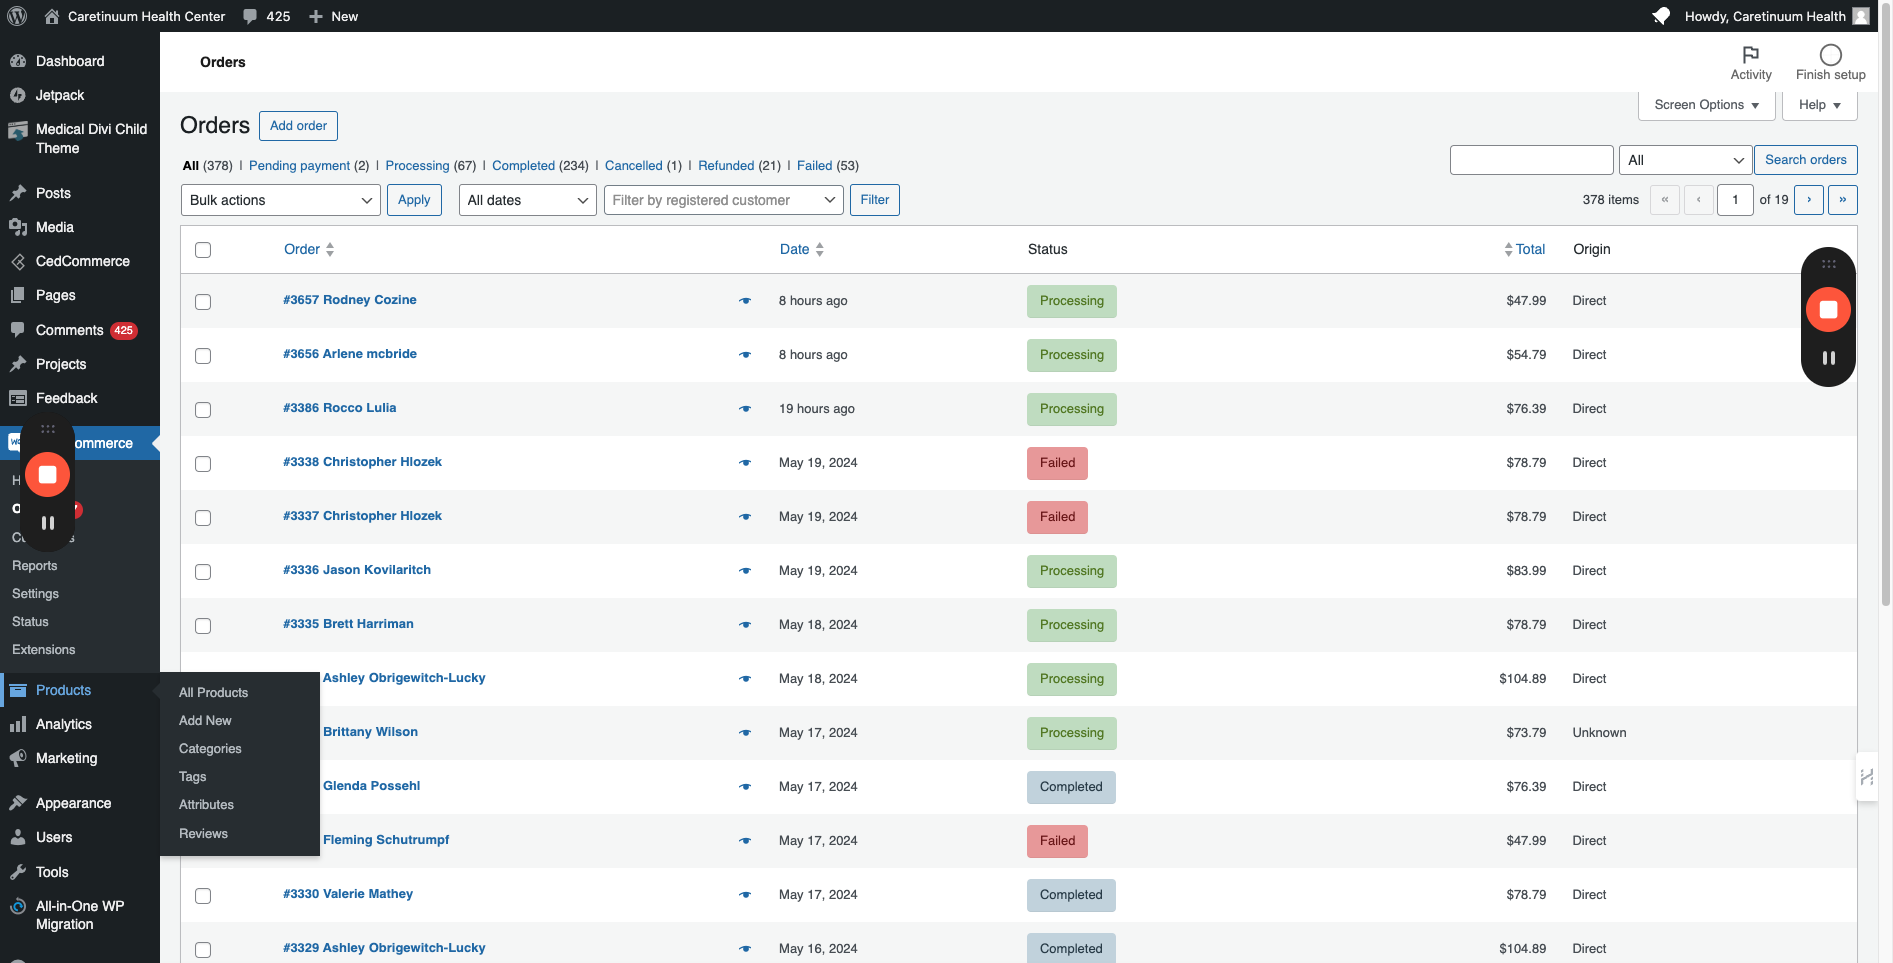
Task: Open WooCommerce Reports submenu link
Action: coord(34,565)
